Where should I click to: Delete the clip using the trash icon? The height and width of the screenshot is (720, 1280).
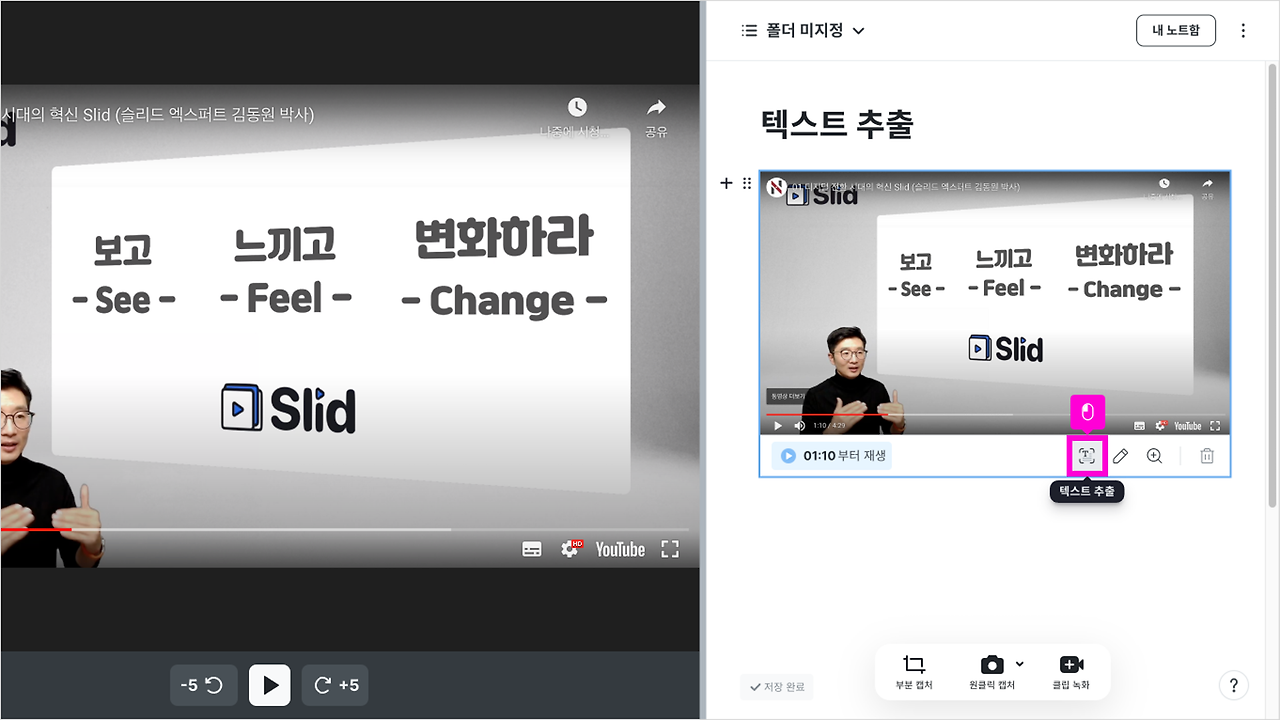point(1206,456)
